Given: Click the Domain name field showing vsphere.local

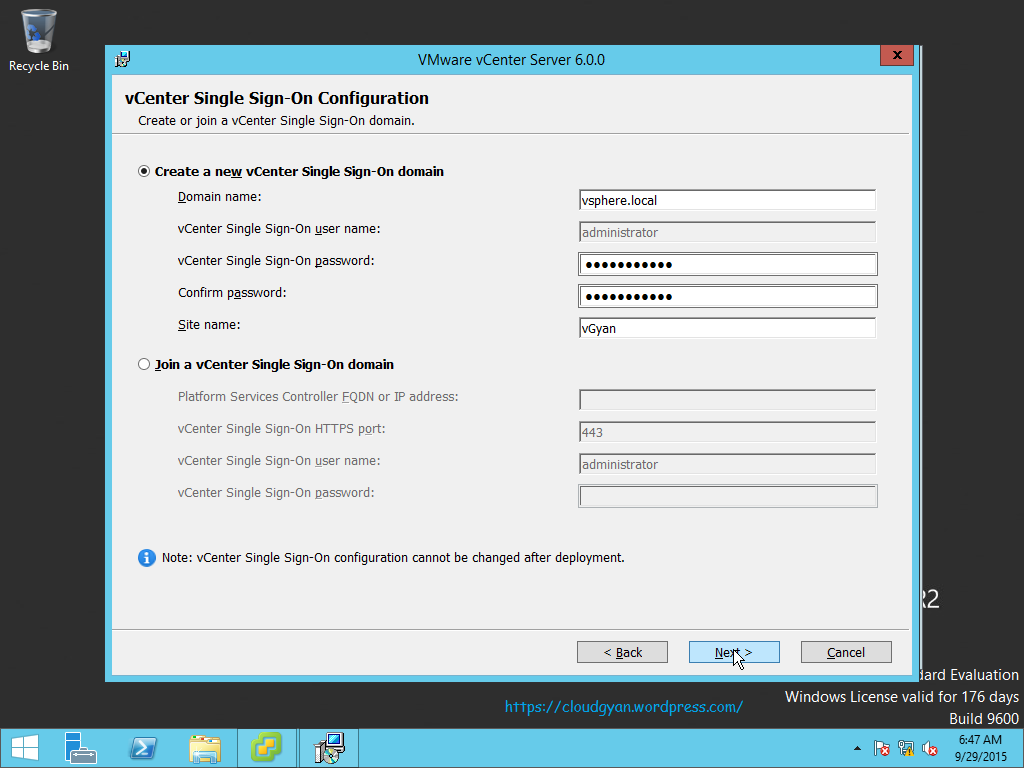Looking at the screenshot, I should click(x=727, y=200).
